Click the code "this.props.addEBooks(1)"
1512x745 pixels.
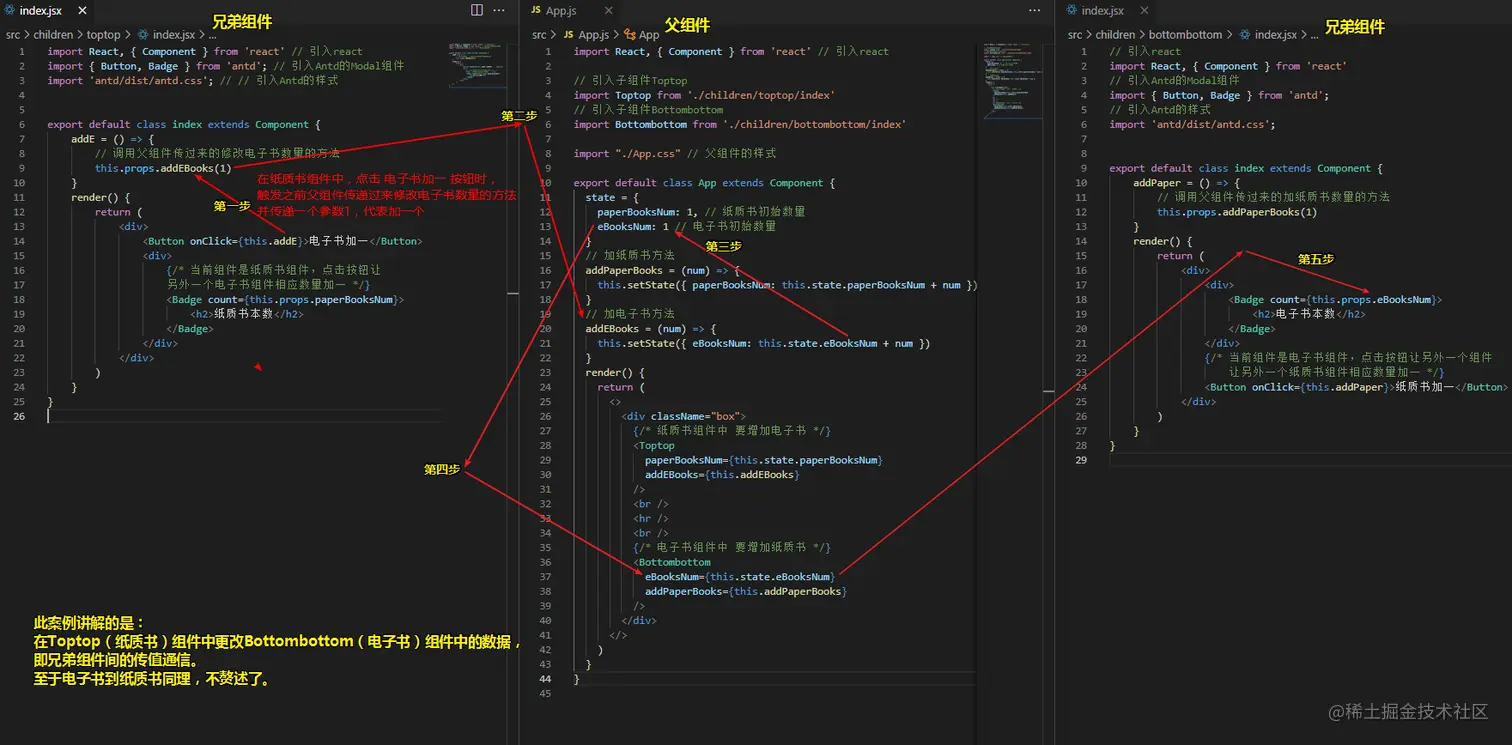pyautogui.click(x=163, y=168)
